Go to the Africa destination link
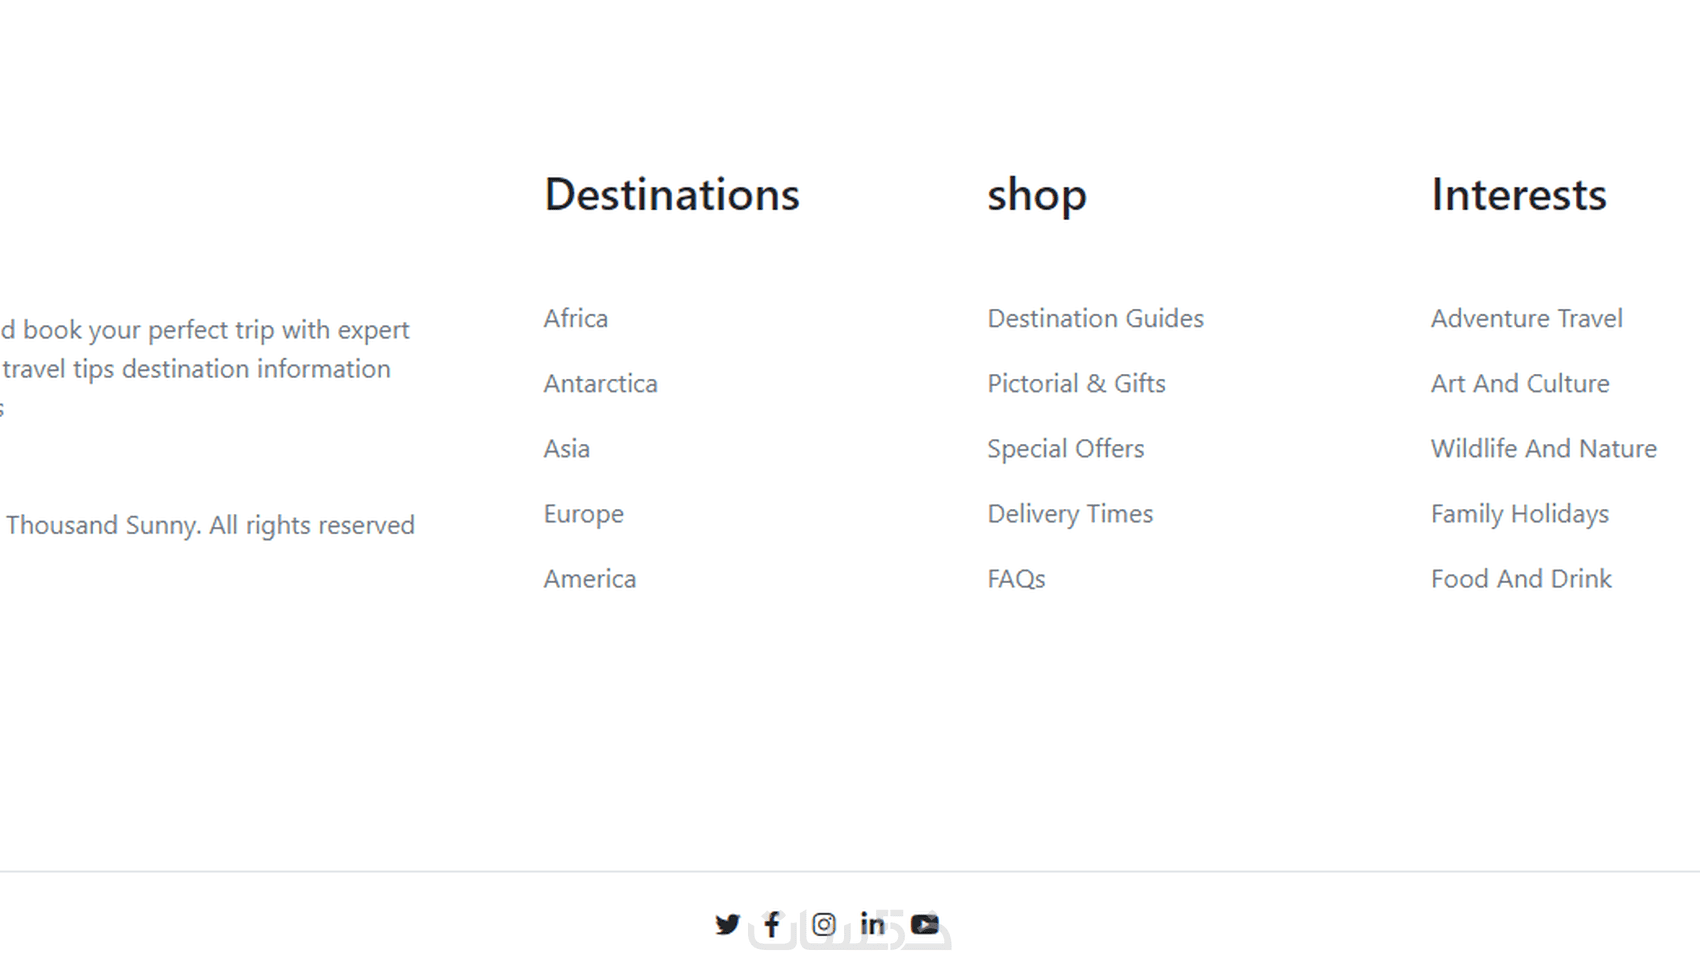This screenshot has width=1700, height=970. tap(575, 318)
